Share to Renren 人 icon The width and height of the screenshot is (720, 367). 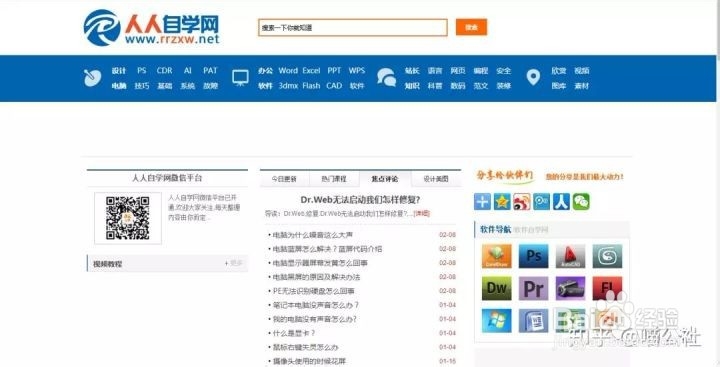pyautogui.click(x=561, y=202)
